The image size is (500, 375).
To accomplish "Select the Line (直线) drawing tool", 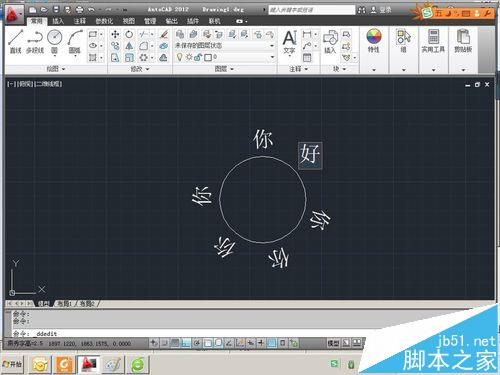I will 16,41.
